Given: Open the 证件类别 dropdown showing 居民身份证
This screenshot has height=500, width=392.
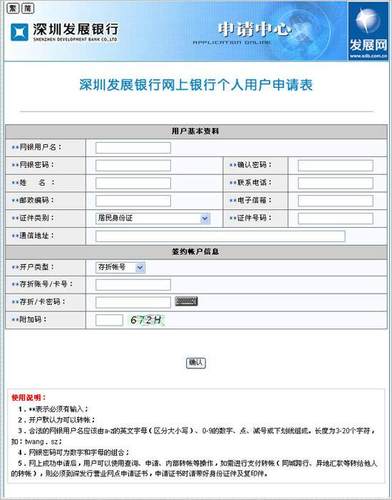Looking at the screenshot, I should pyautogui.click(x=153, y=218).
